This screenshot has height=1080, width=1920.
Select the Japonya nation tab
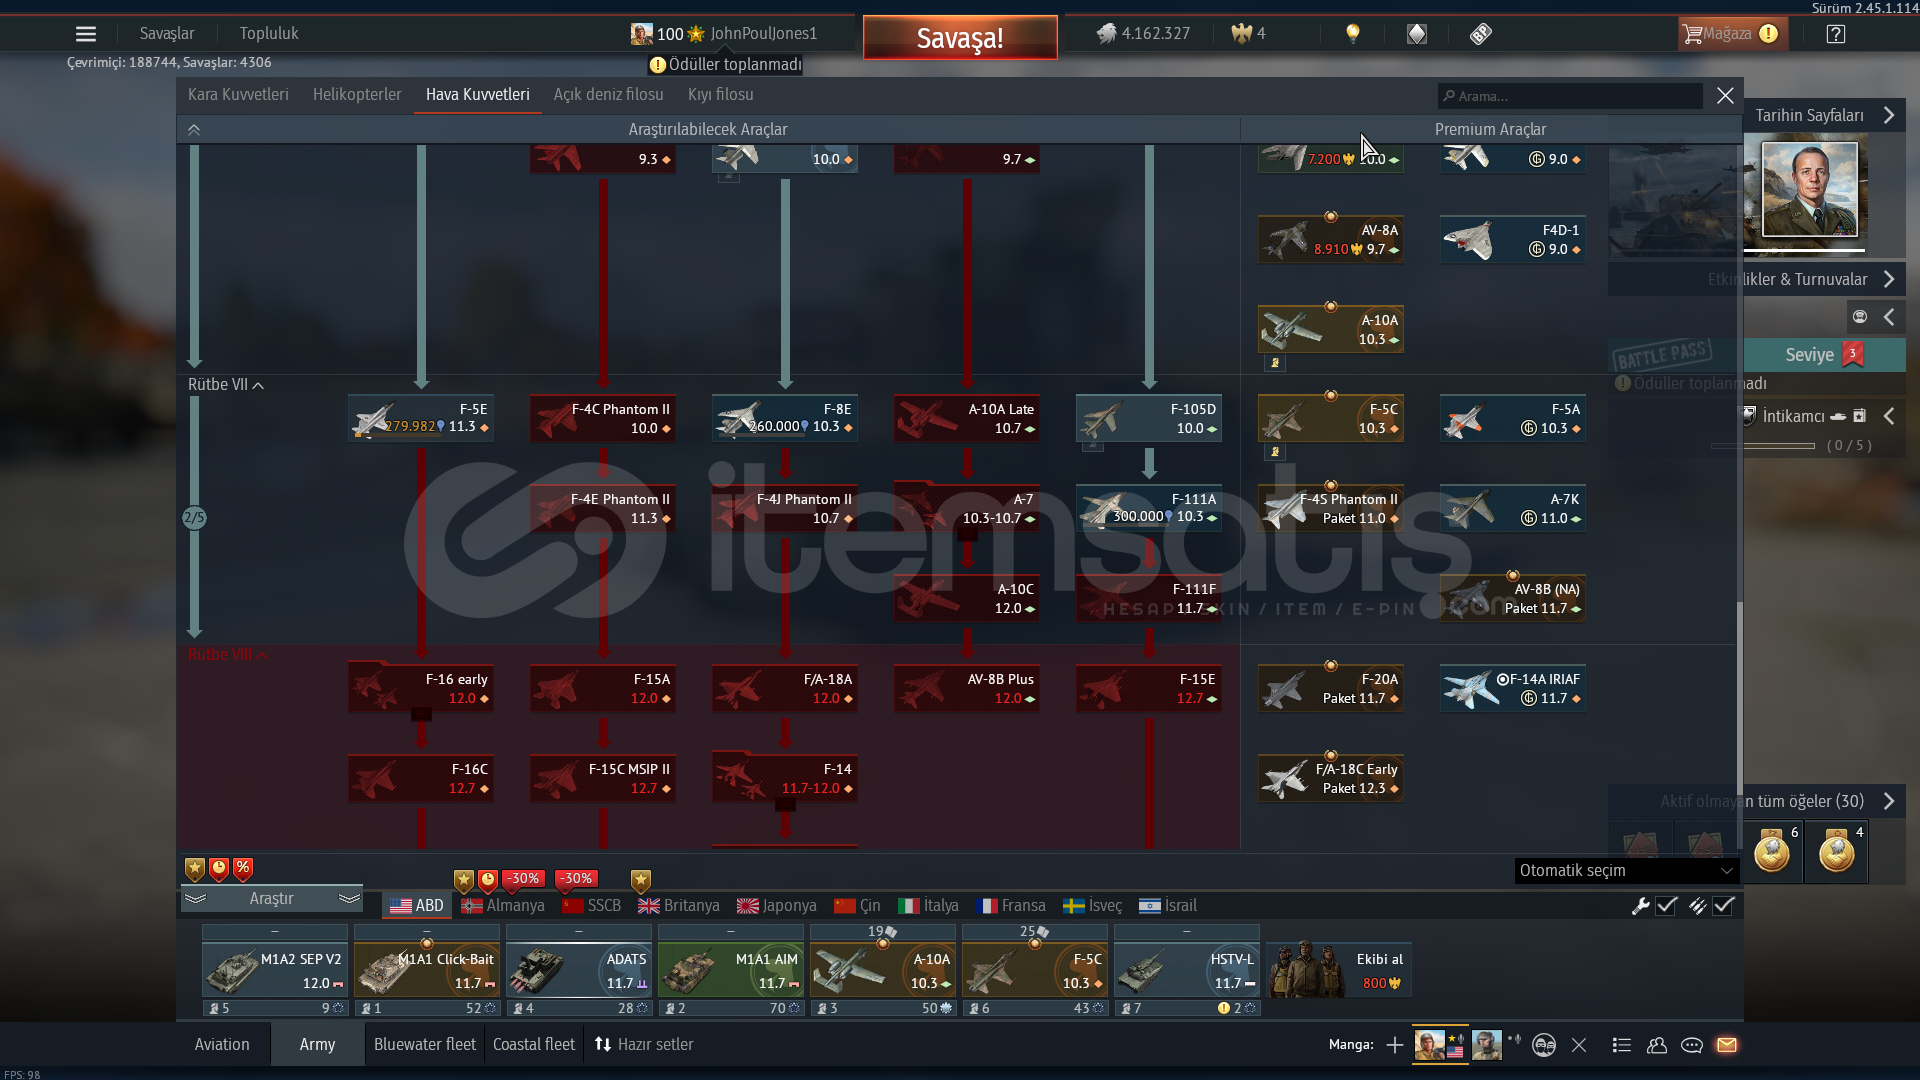pyautogui.click(x=777, y=906)
